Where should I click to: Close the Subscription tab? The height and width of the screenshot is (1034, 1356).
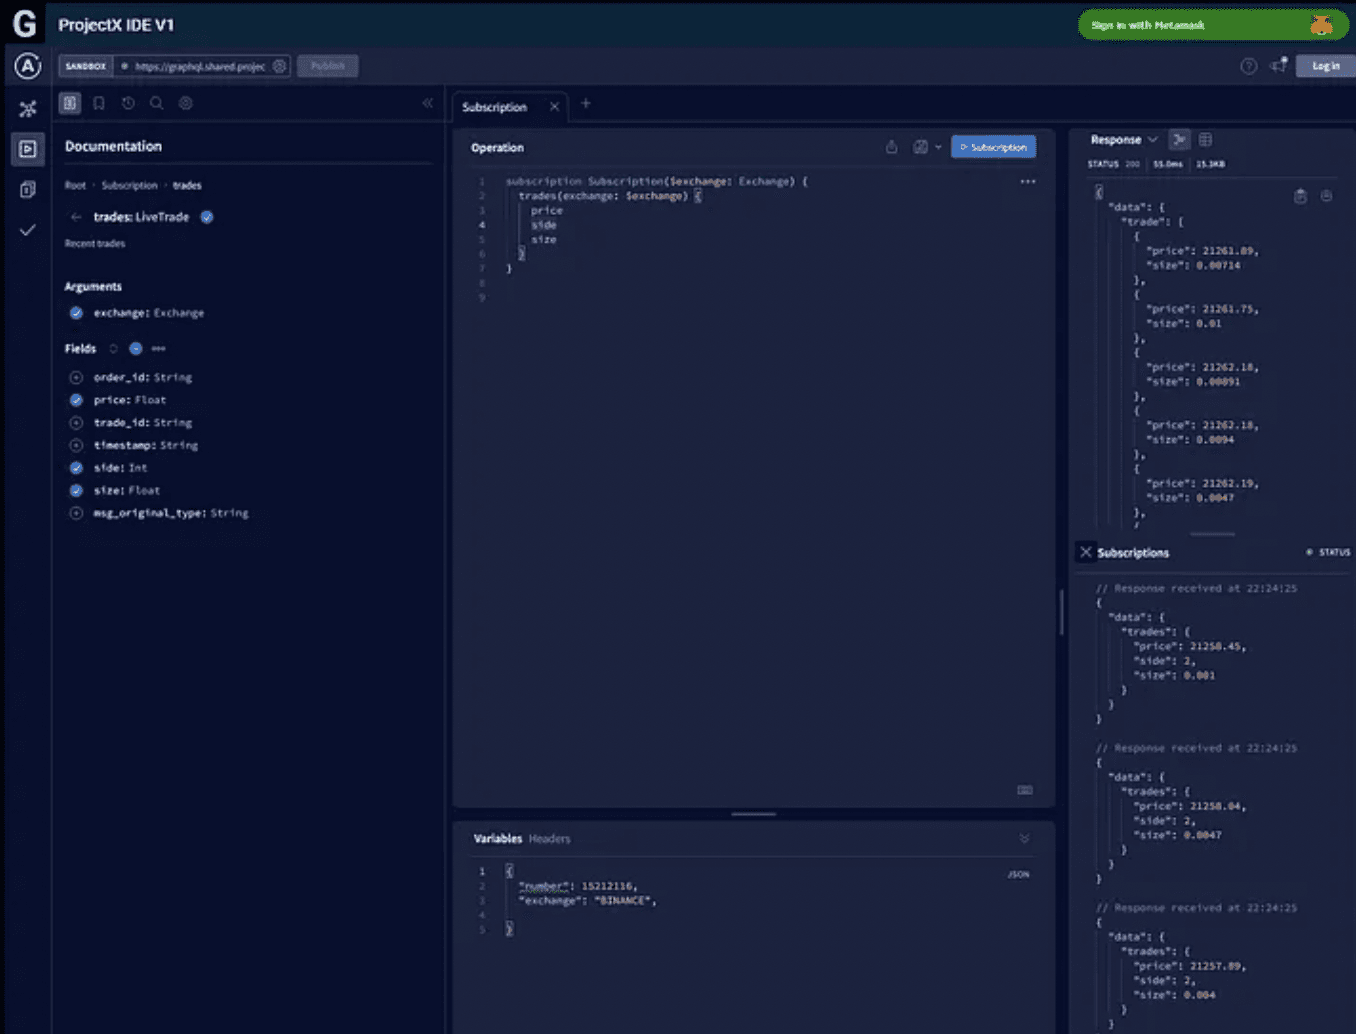pyautogui.click(x=554, y=107)
